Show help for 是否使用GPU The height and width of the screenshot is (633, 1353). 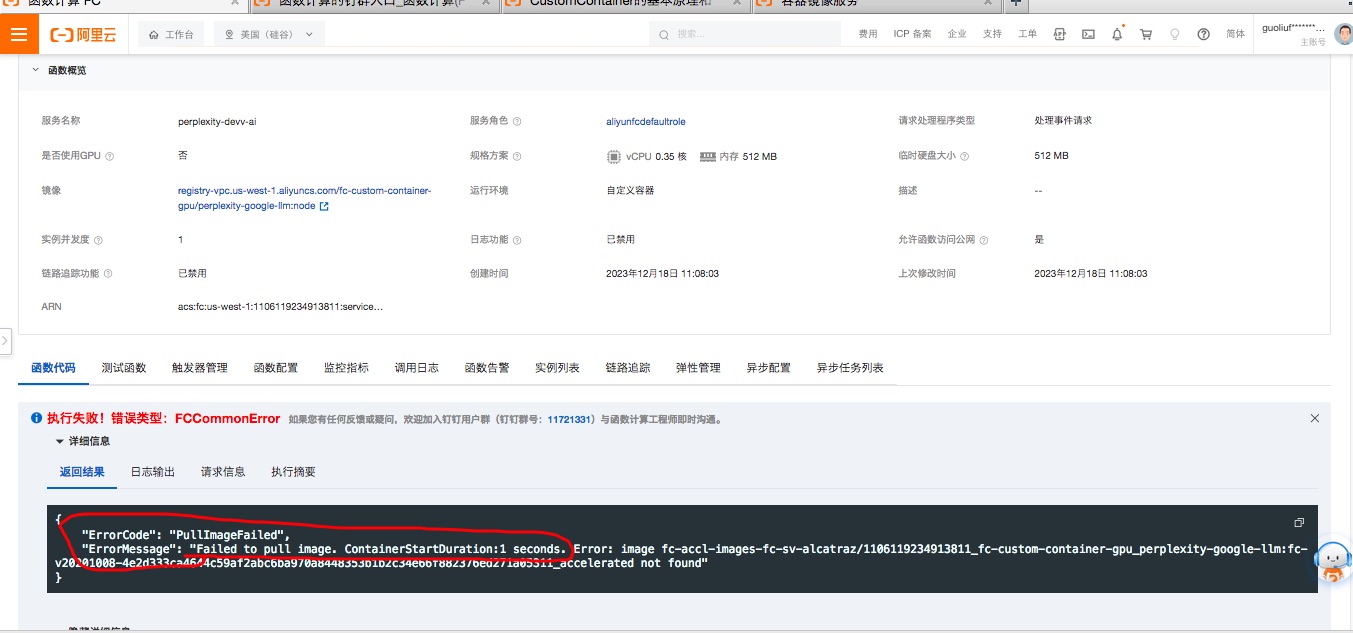pos(110,156)
